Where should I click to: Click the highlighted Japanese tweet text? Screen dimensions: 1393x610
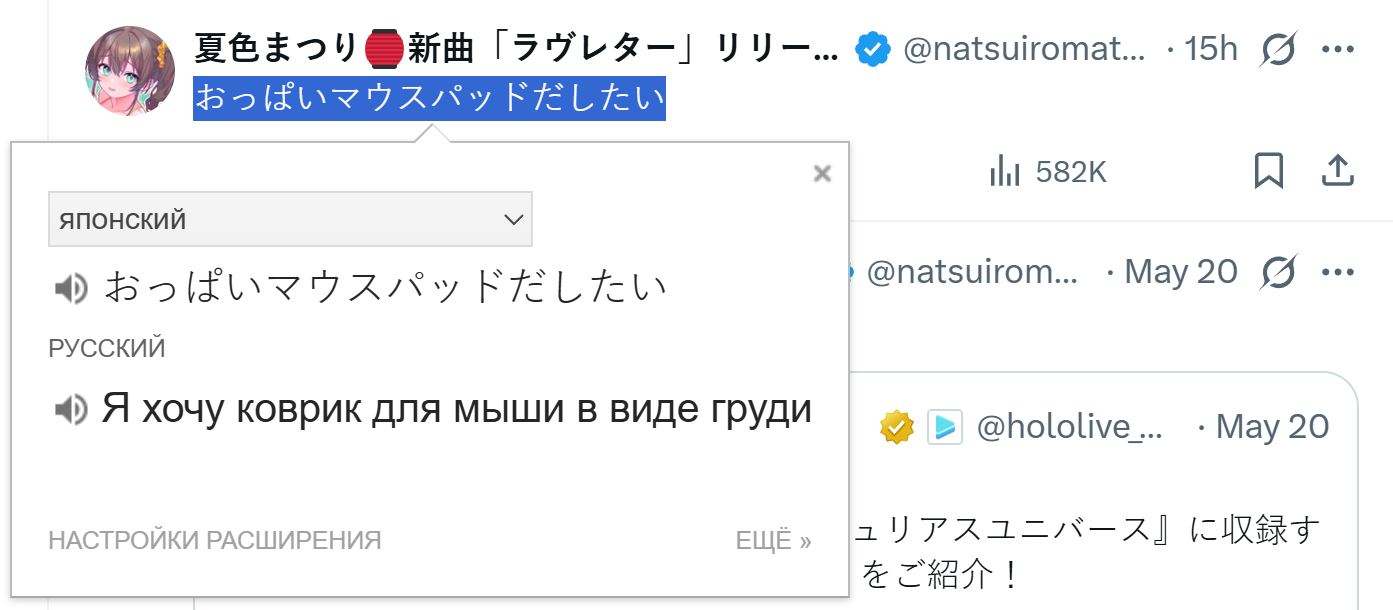tap(430, 98)
